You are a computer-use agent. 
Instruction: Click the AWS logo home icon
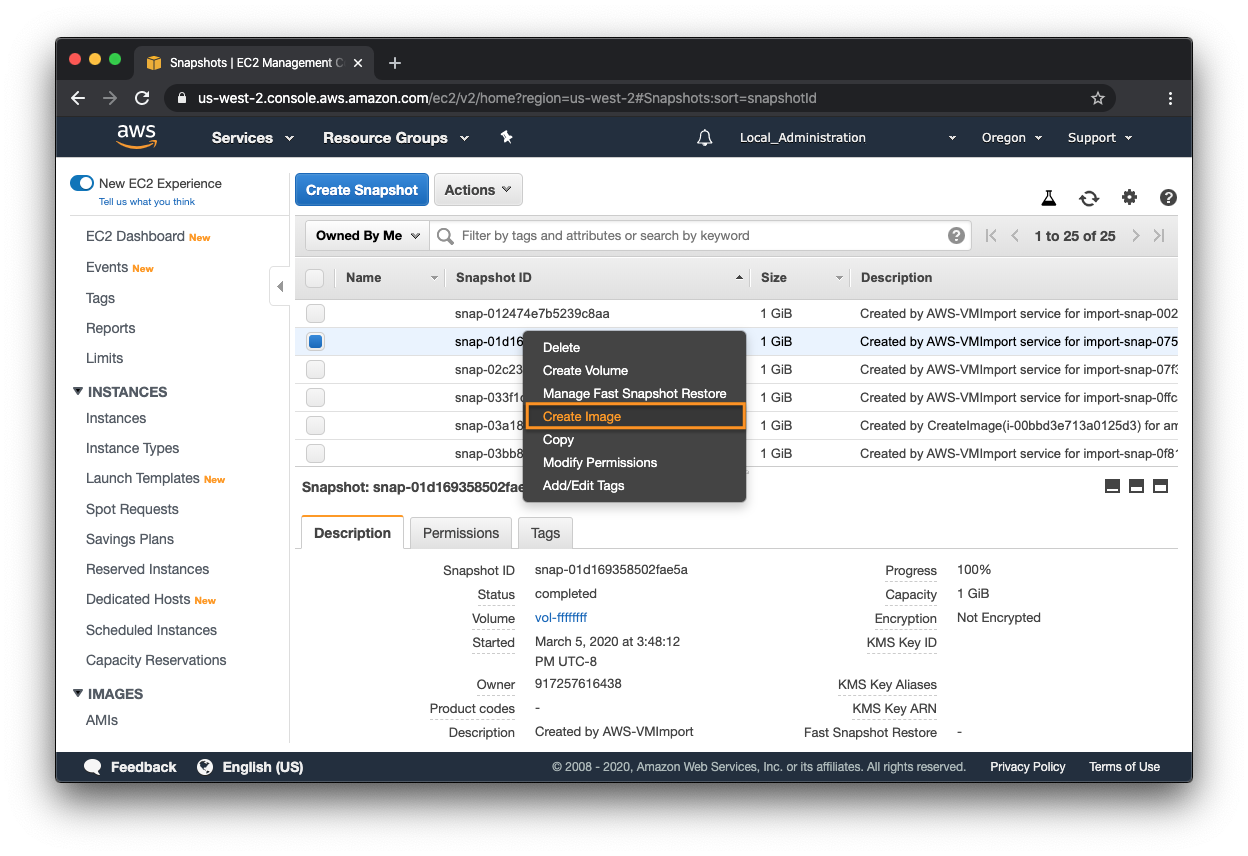coord(137,137)
